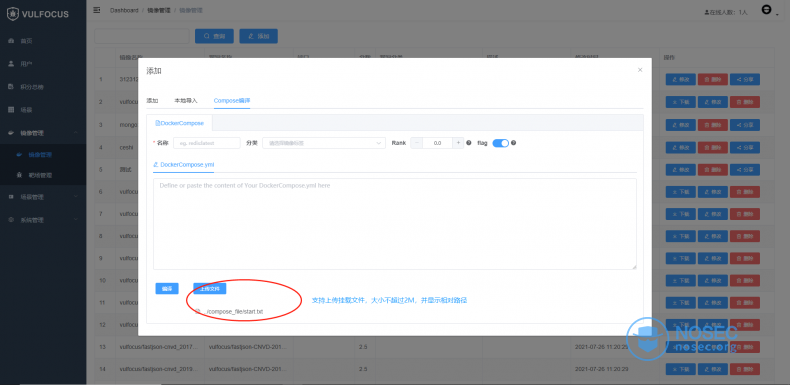This screenshot has height=385, width=790.
Task: Click the blue 编译 button
Action: pyautogui.click(x=167, y=289)
